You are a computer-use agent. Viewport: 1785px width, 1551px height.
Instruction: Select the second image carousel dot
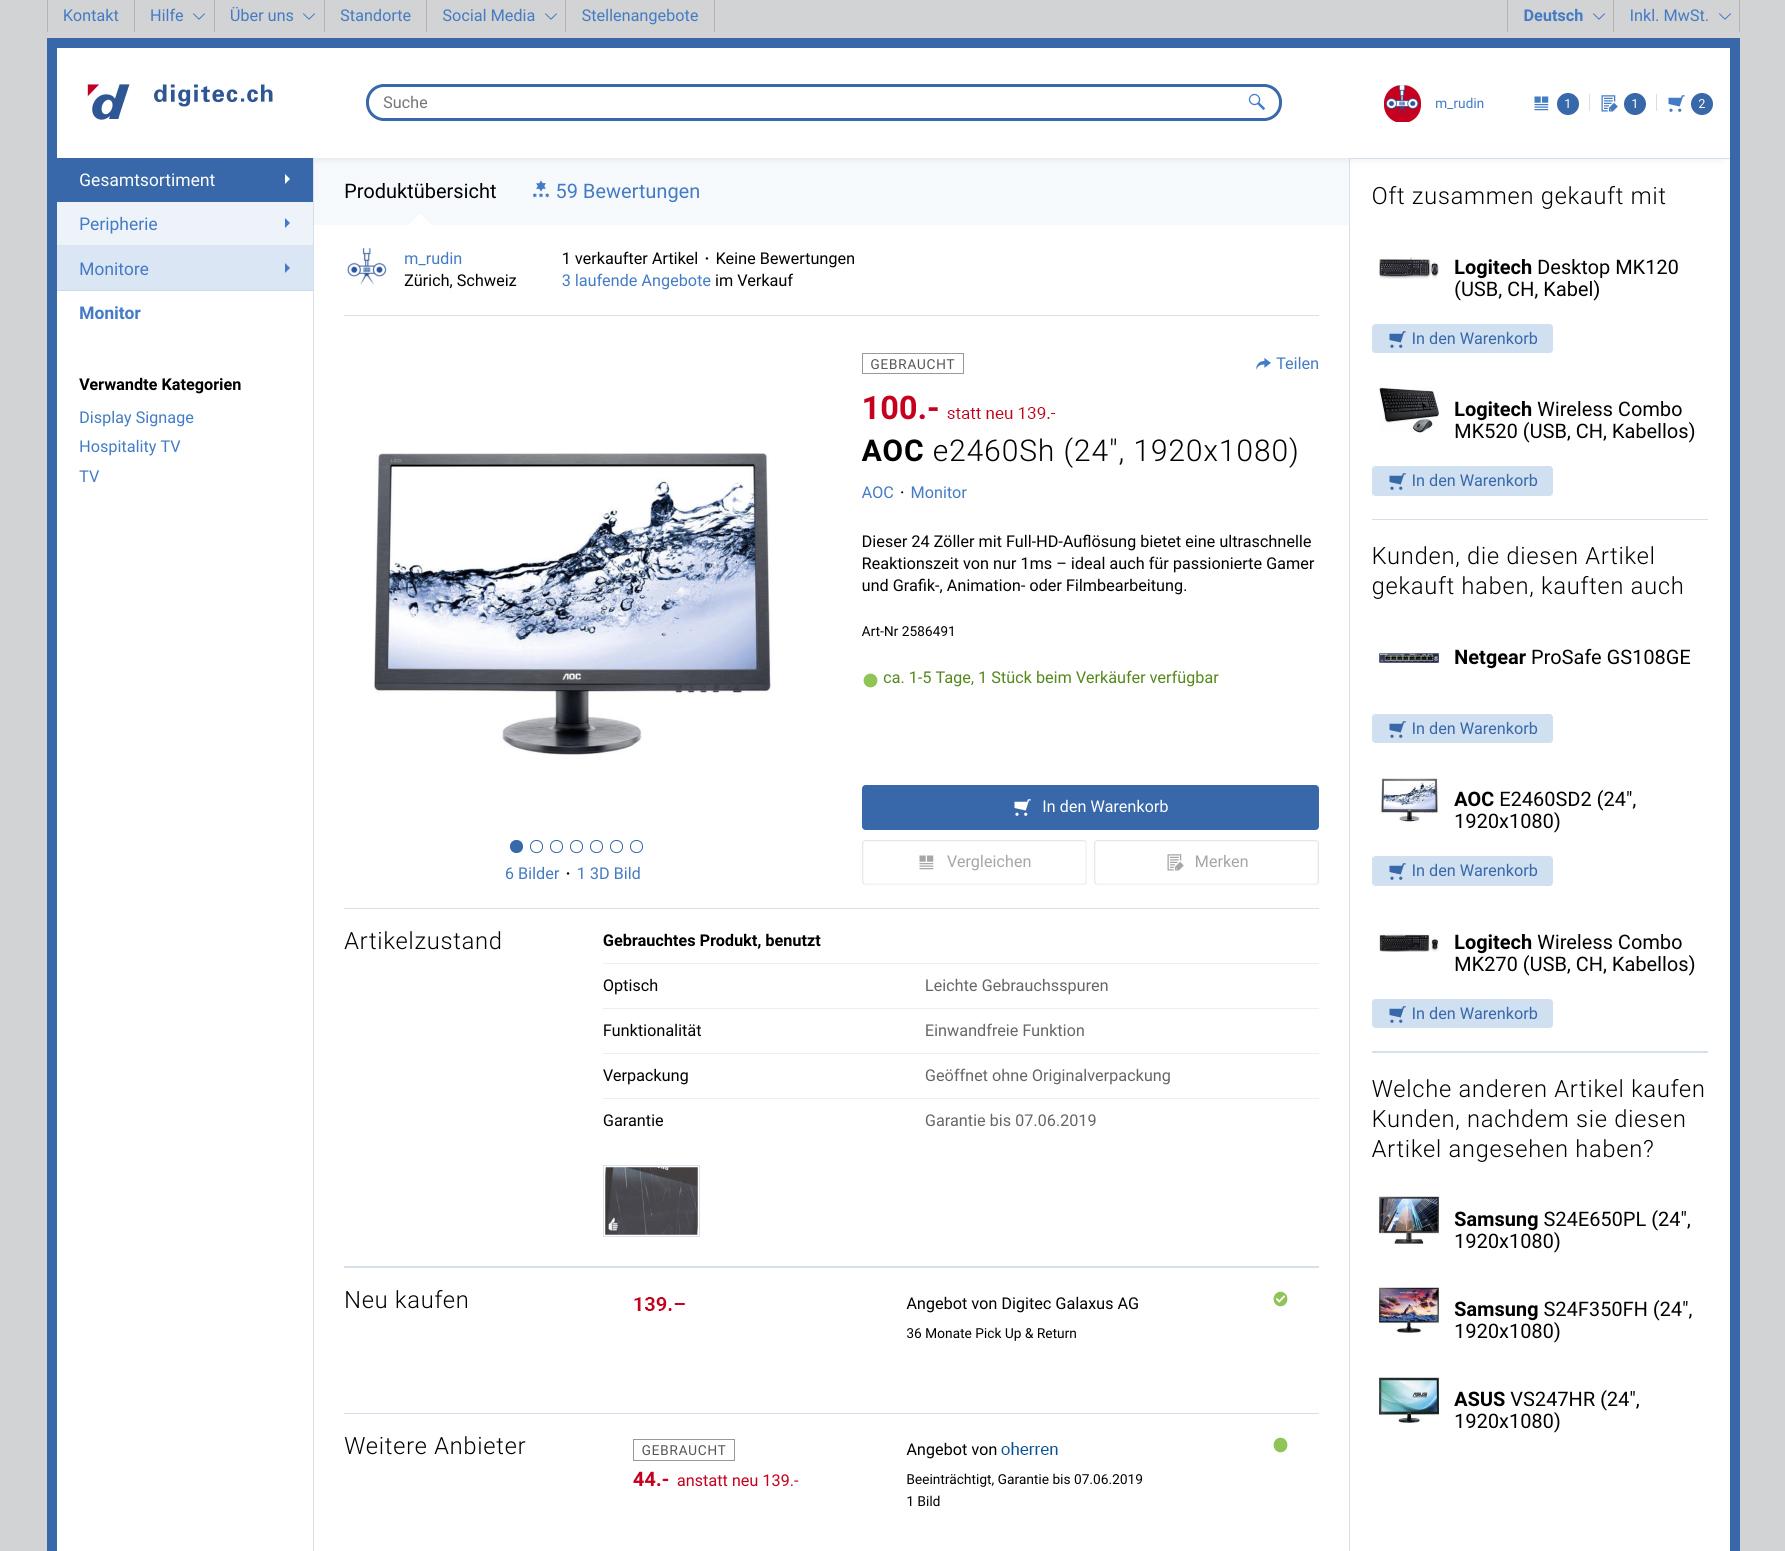tap(537, 846)
